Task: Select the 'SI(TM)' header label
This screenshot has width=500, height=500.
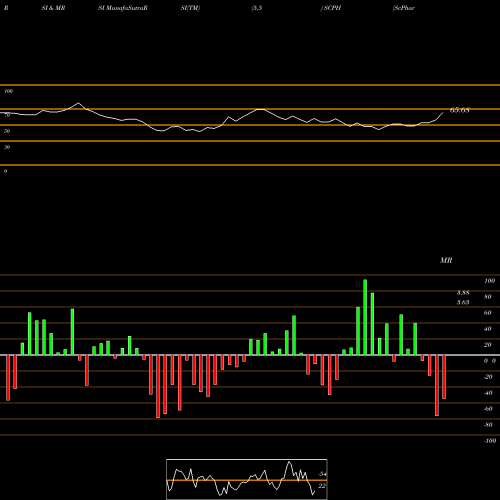Action: tap(190, 8)
